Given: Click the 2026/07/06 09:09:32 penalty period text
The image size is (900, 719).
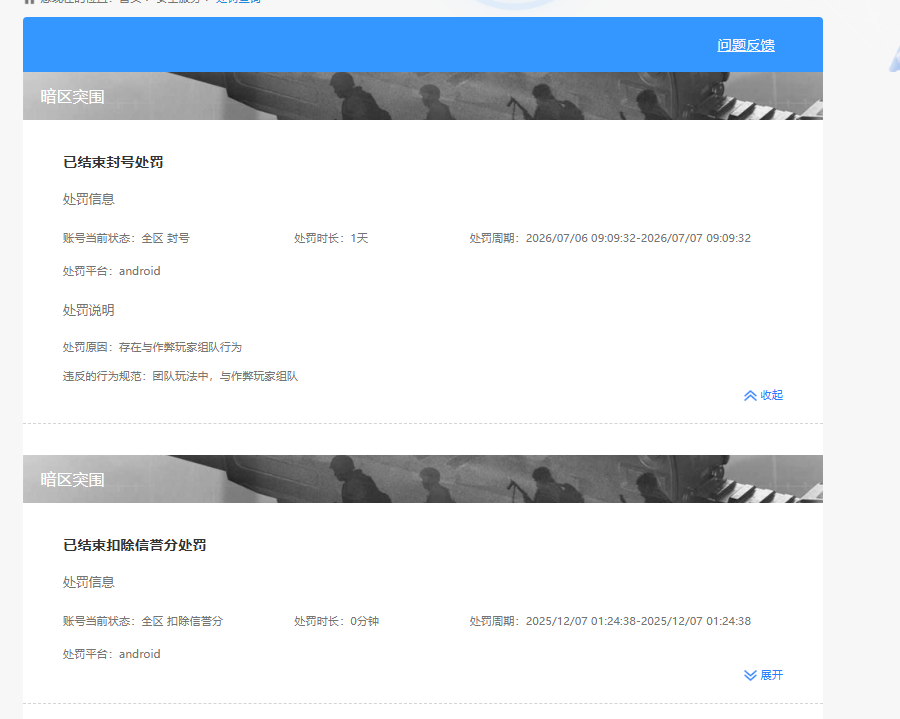Looking at the screenshot, I should [x=610, y=238].
